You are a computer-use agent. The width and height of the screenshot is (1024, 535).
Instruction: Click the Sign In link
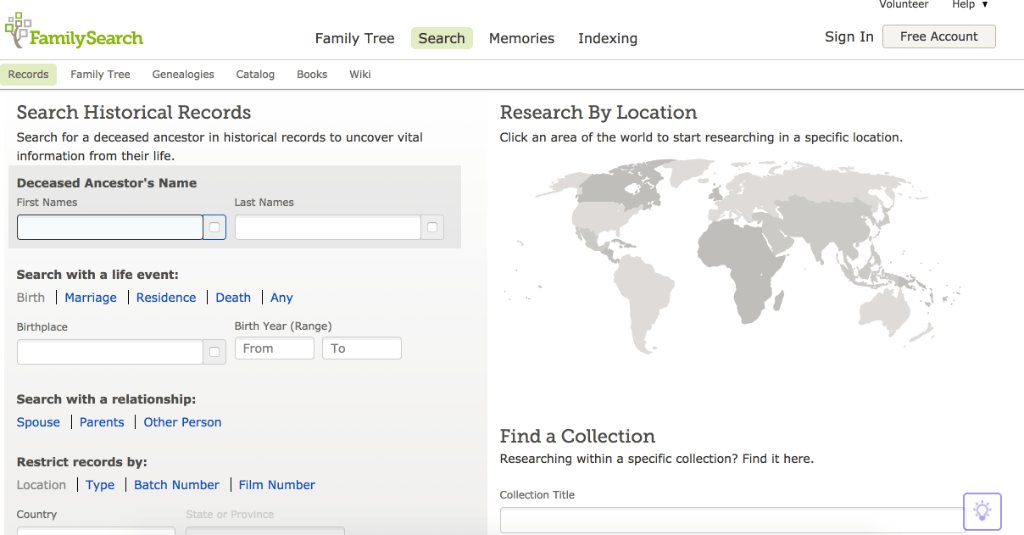849,37
